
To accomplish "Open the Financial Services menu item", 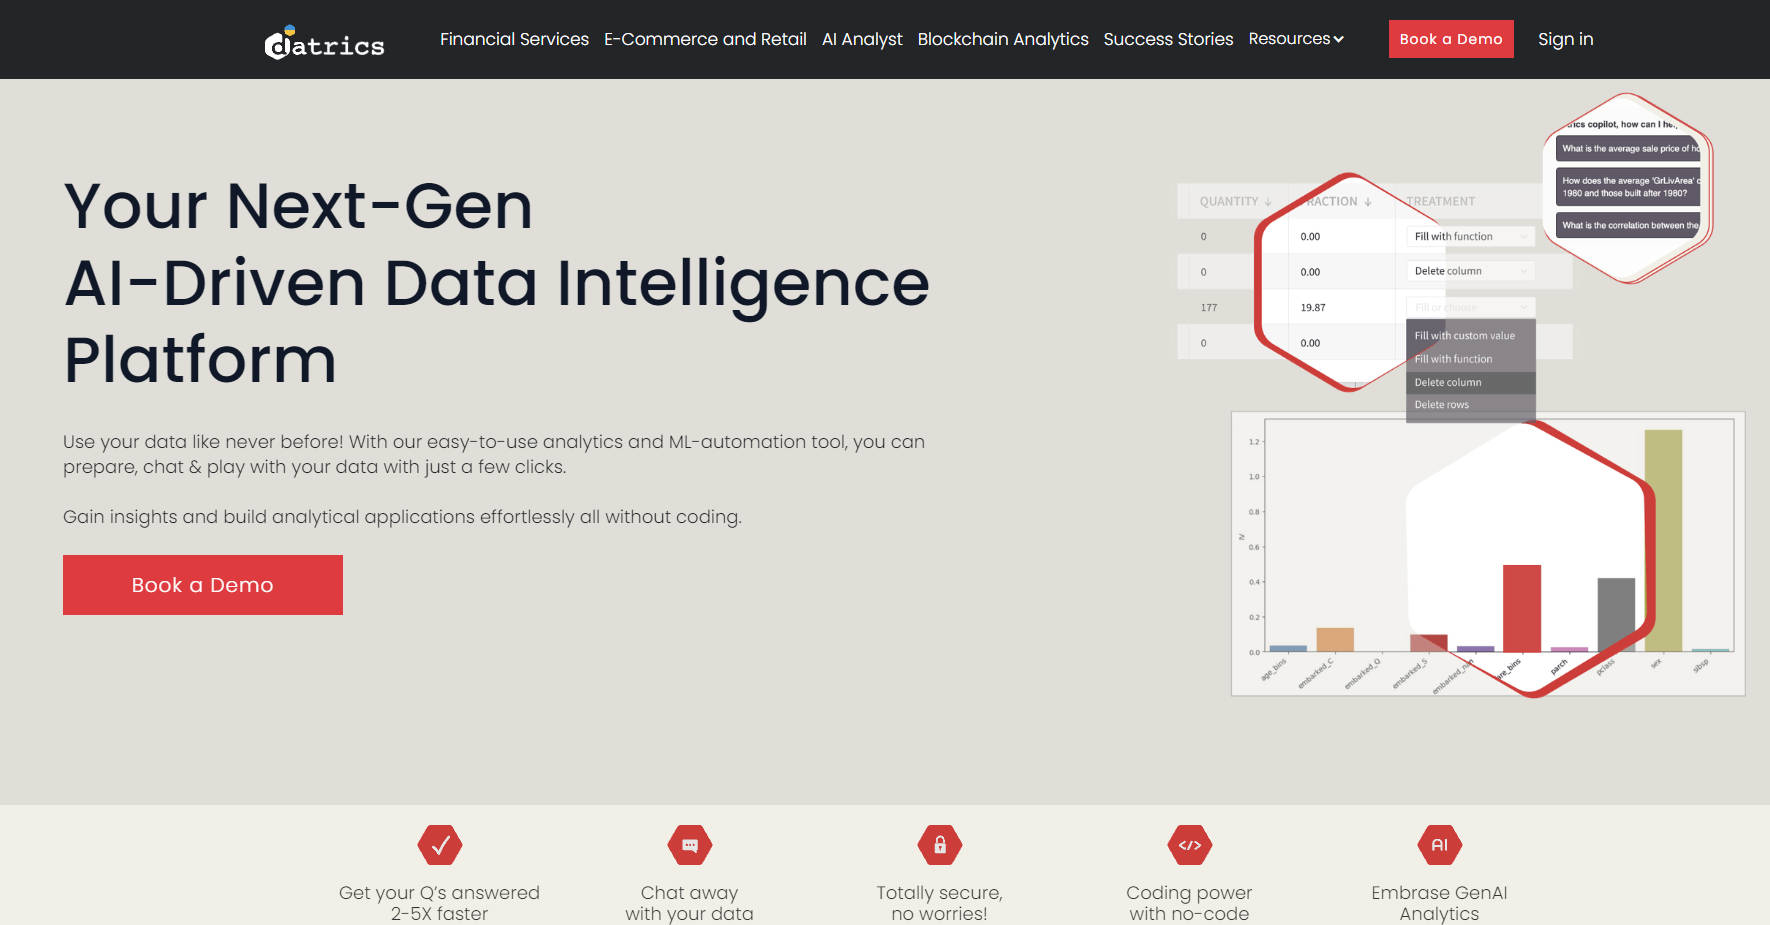I will 514,39.
